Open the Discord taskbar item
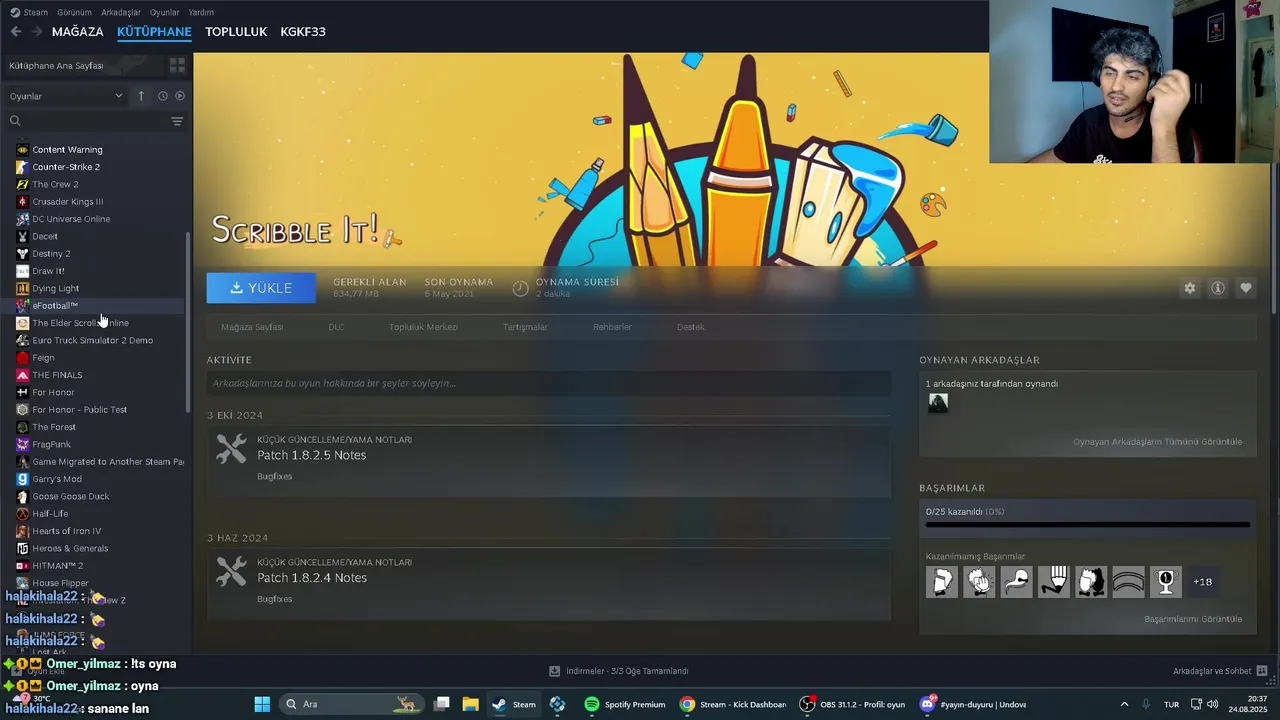This screenshot has height=720, width=1280. pyautogui.click(x=975, y=704)
